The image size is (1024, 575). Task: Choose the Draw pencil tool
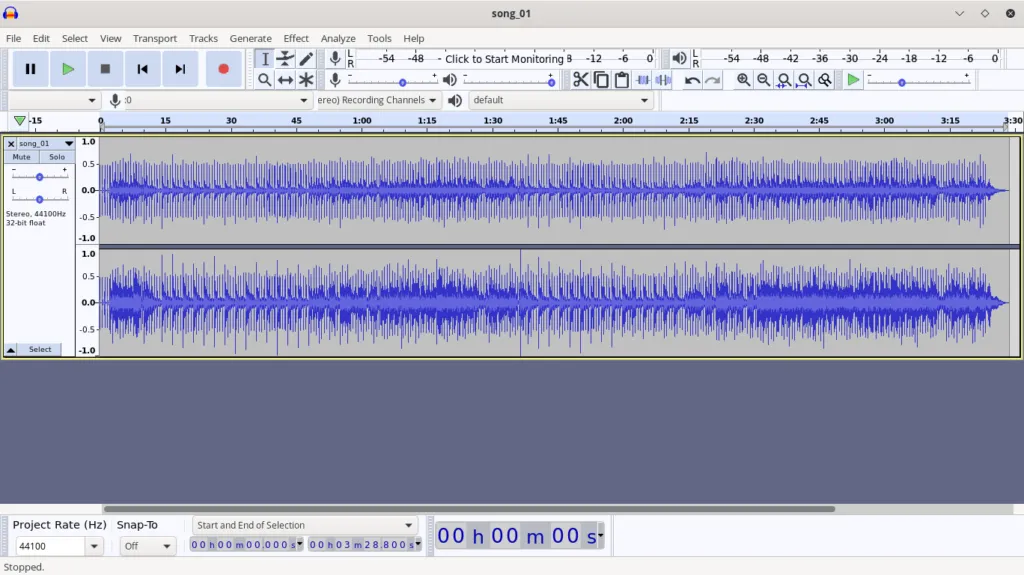coord(306,59)
